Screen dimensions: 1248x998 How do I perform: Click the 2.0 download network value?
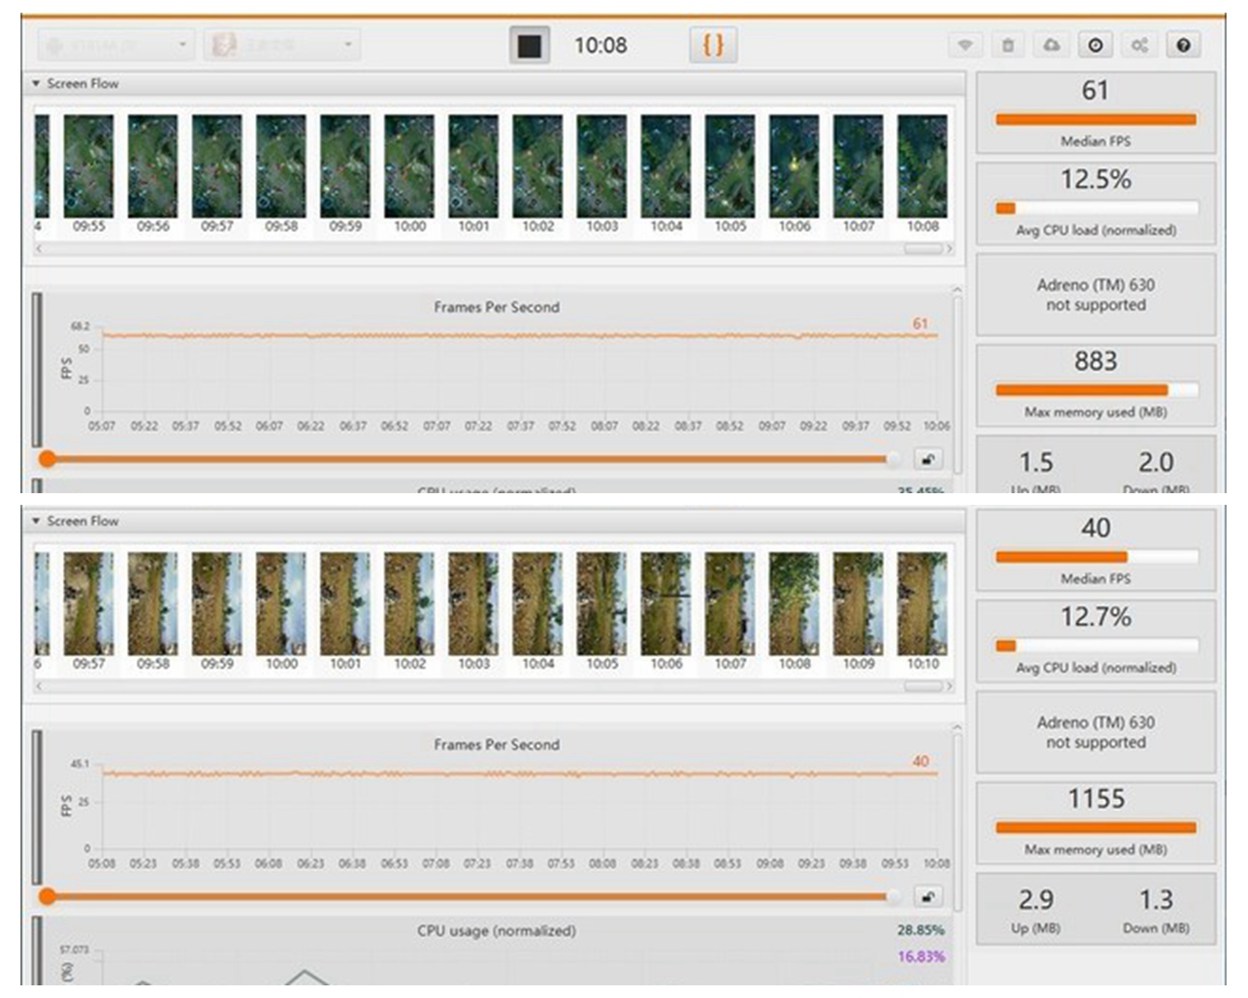(x=1156, y=462)
